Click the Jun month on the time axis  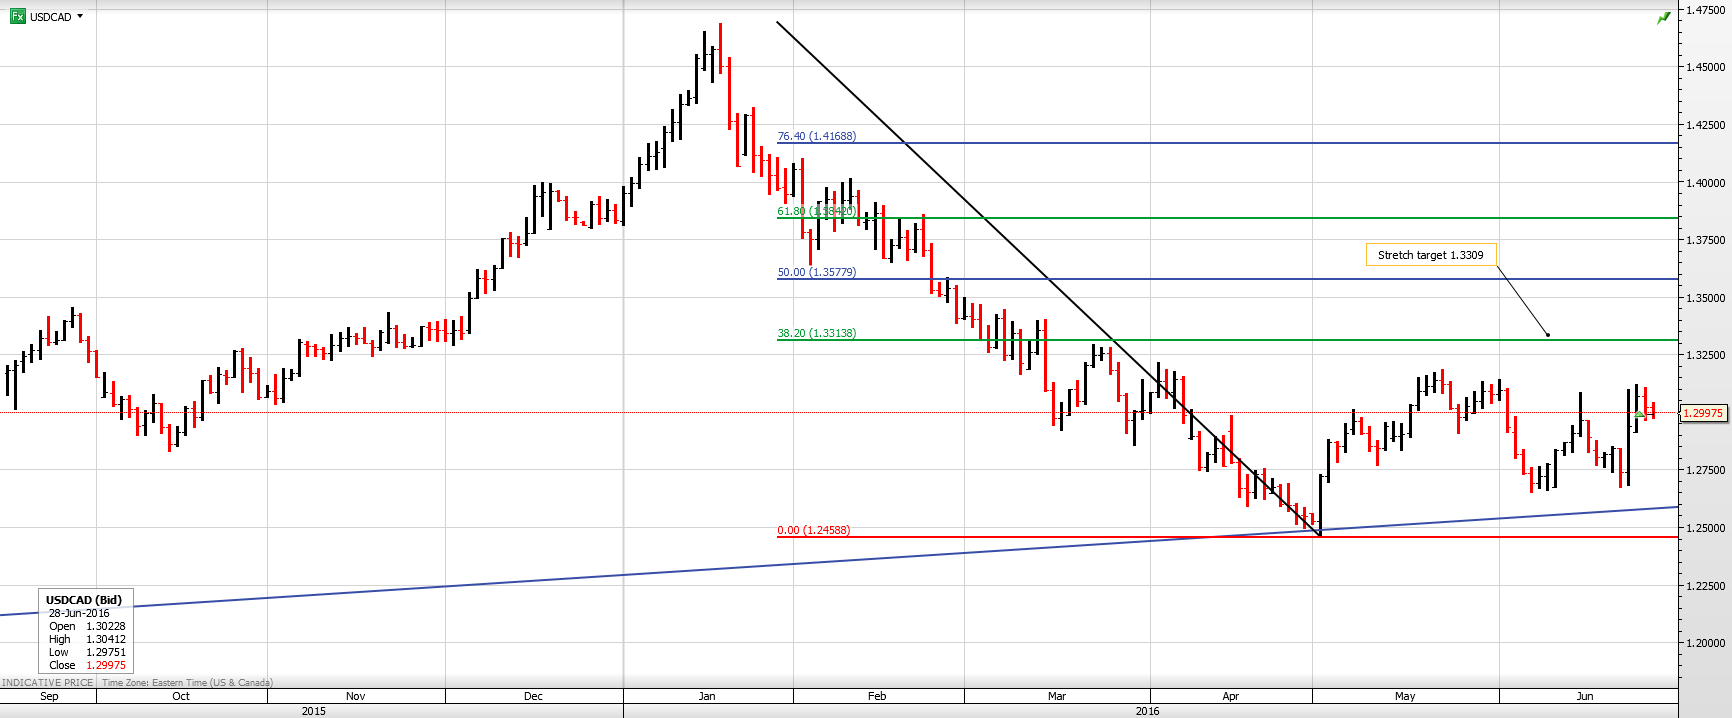coord(1584,696)
